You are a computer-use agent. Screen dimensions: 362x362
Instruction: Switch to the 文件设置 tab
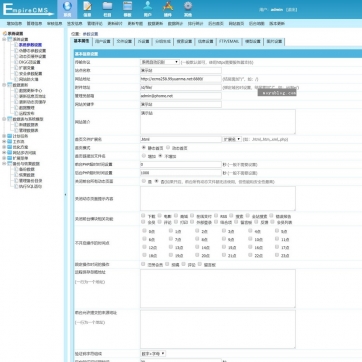(124, 42)
